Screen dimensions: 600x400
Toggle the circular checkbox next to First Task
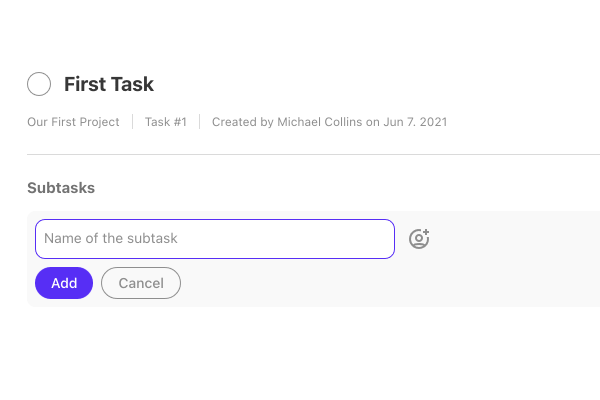(39, 84)
